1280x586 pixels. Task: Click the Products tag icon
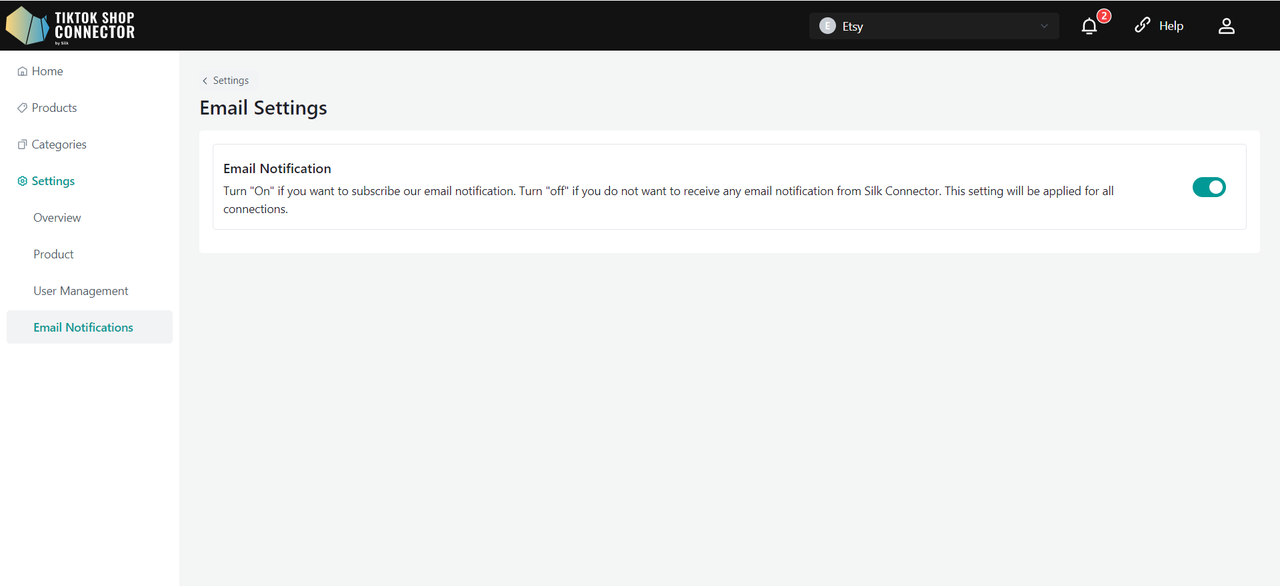click(22, 108)
